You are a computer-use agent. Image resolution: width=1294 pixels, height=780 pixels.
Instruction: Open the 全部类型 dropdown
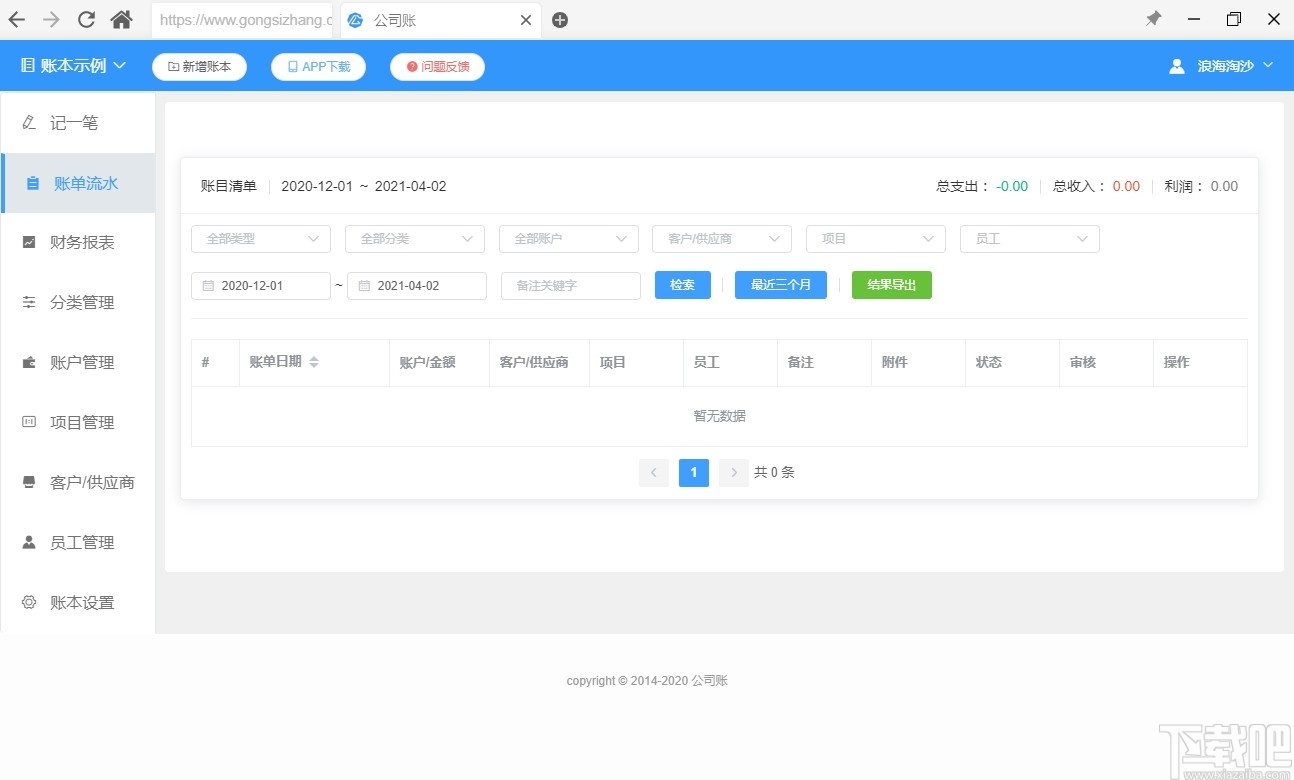click(x=261, y=239)
